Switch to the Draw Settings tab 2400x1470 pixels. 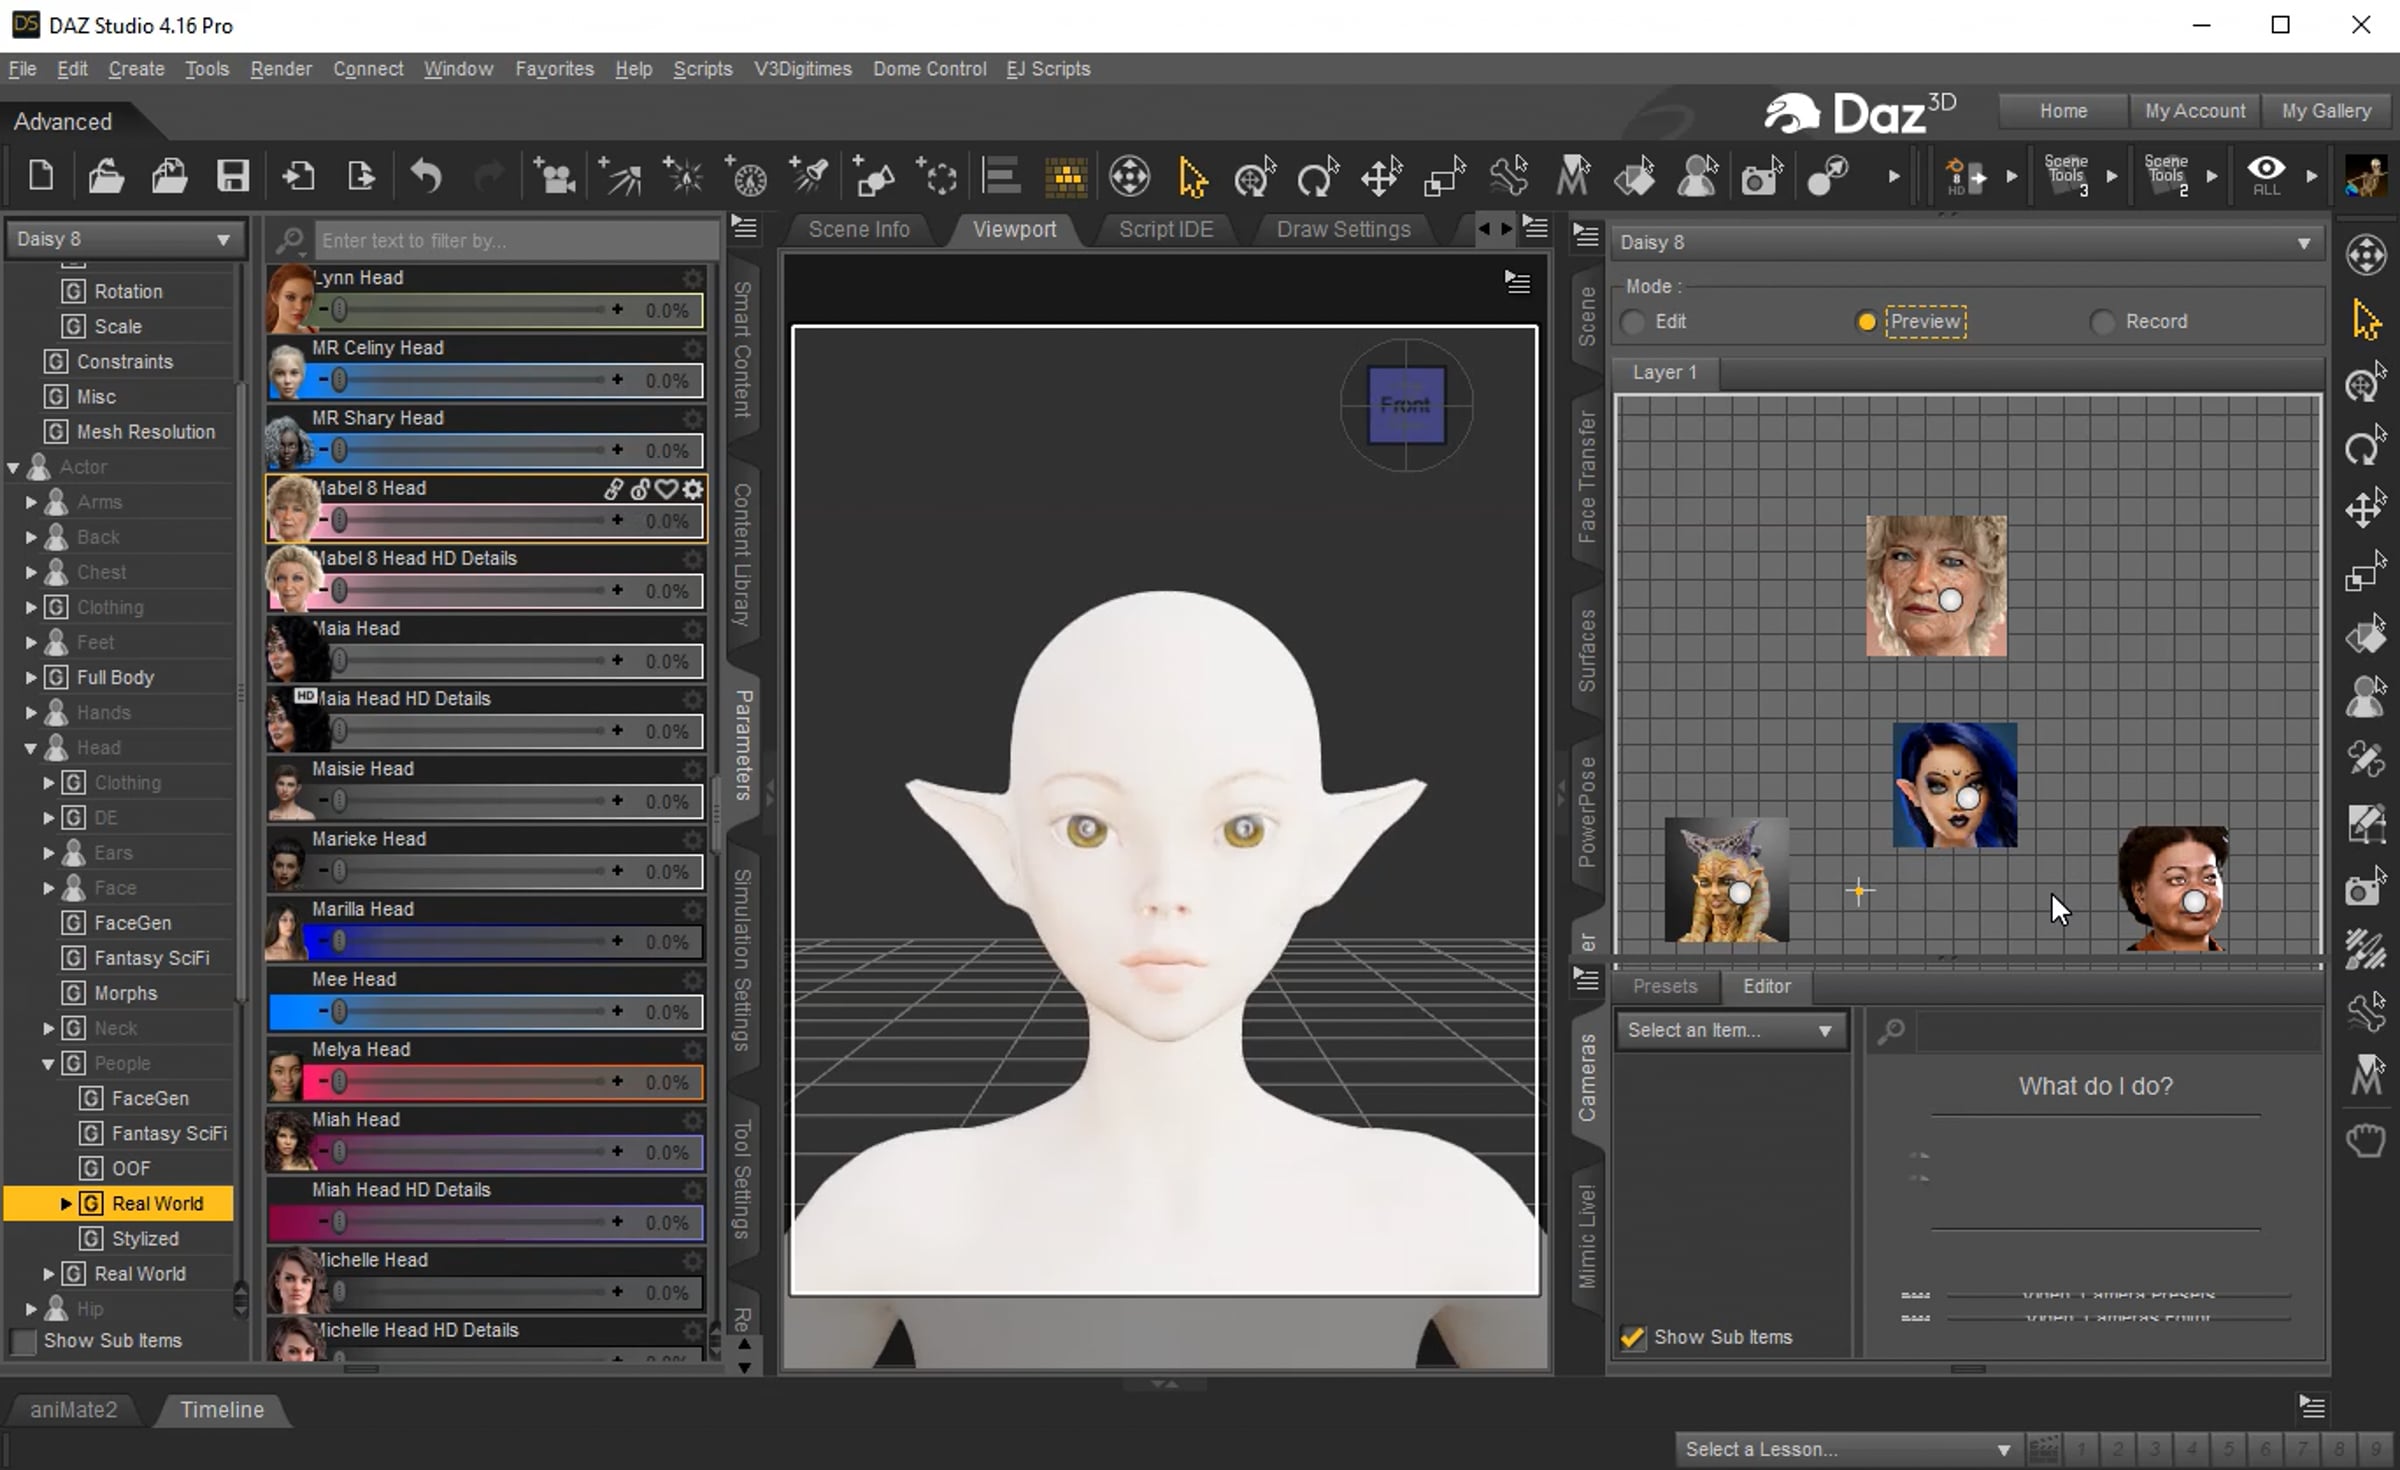click(1343, 229)
